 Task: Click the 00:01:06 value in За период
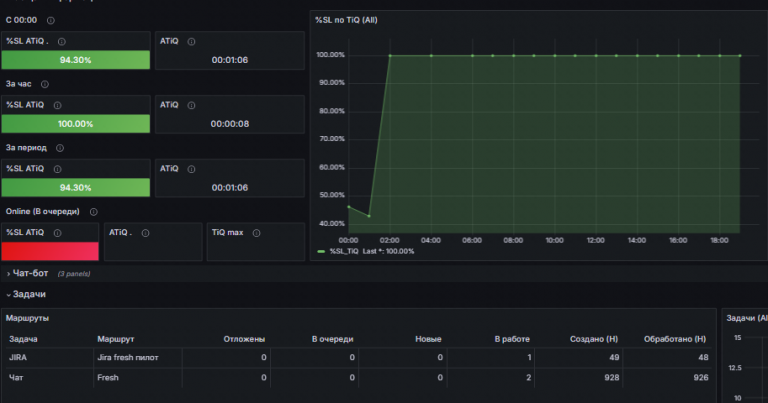(230, 188)
